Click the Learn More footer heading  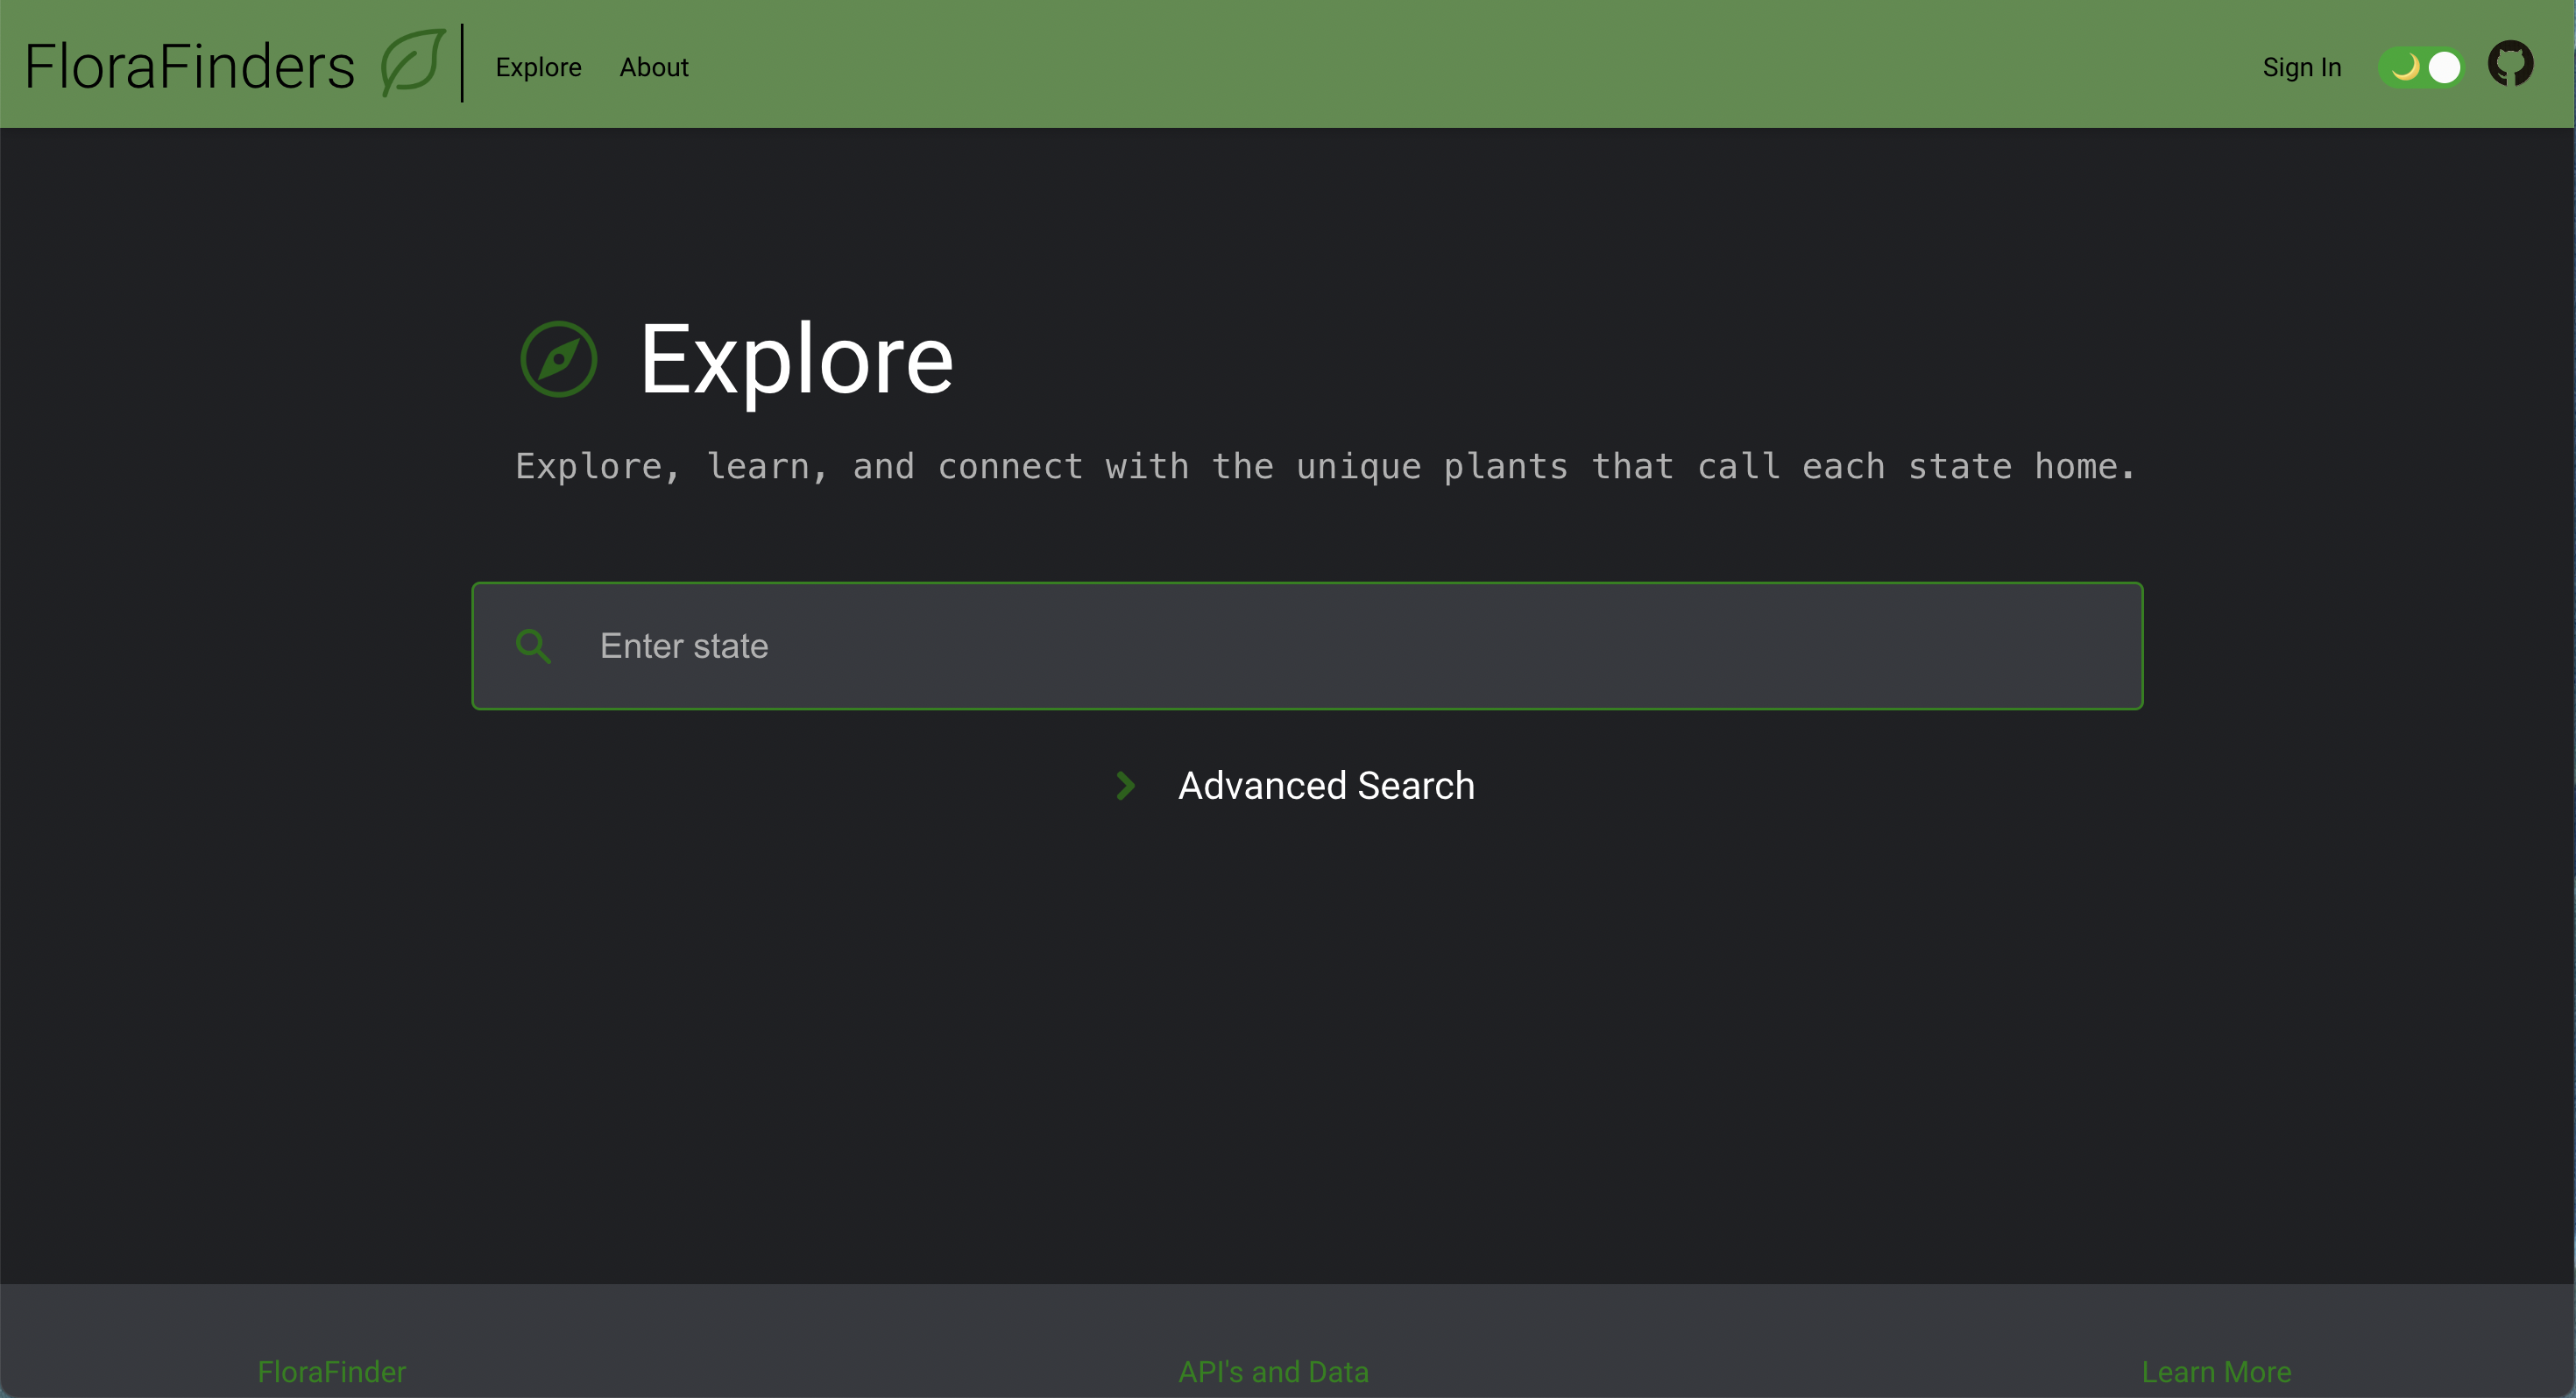(x=2216, y=1371)
